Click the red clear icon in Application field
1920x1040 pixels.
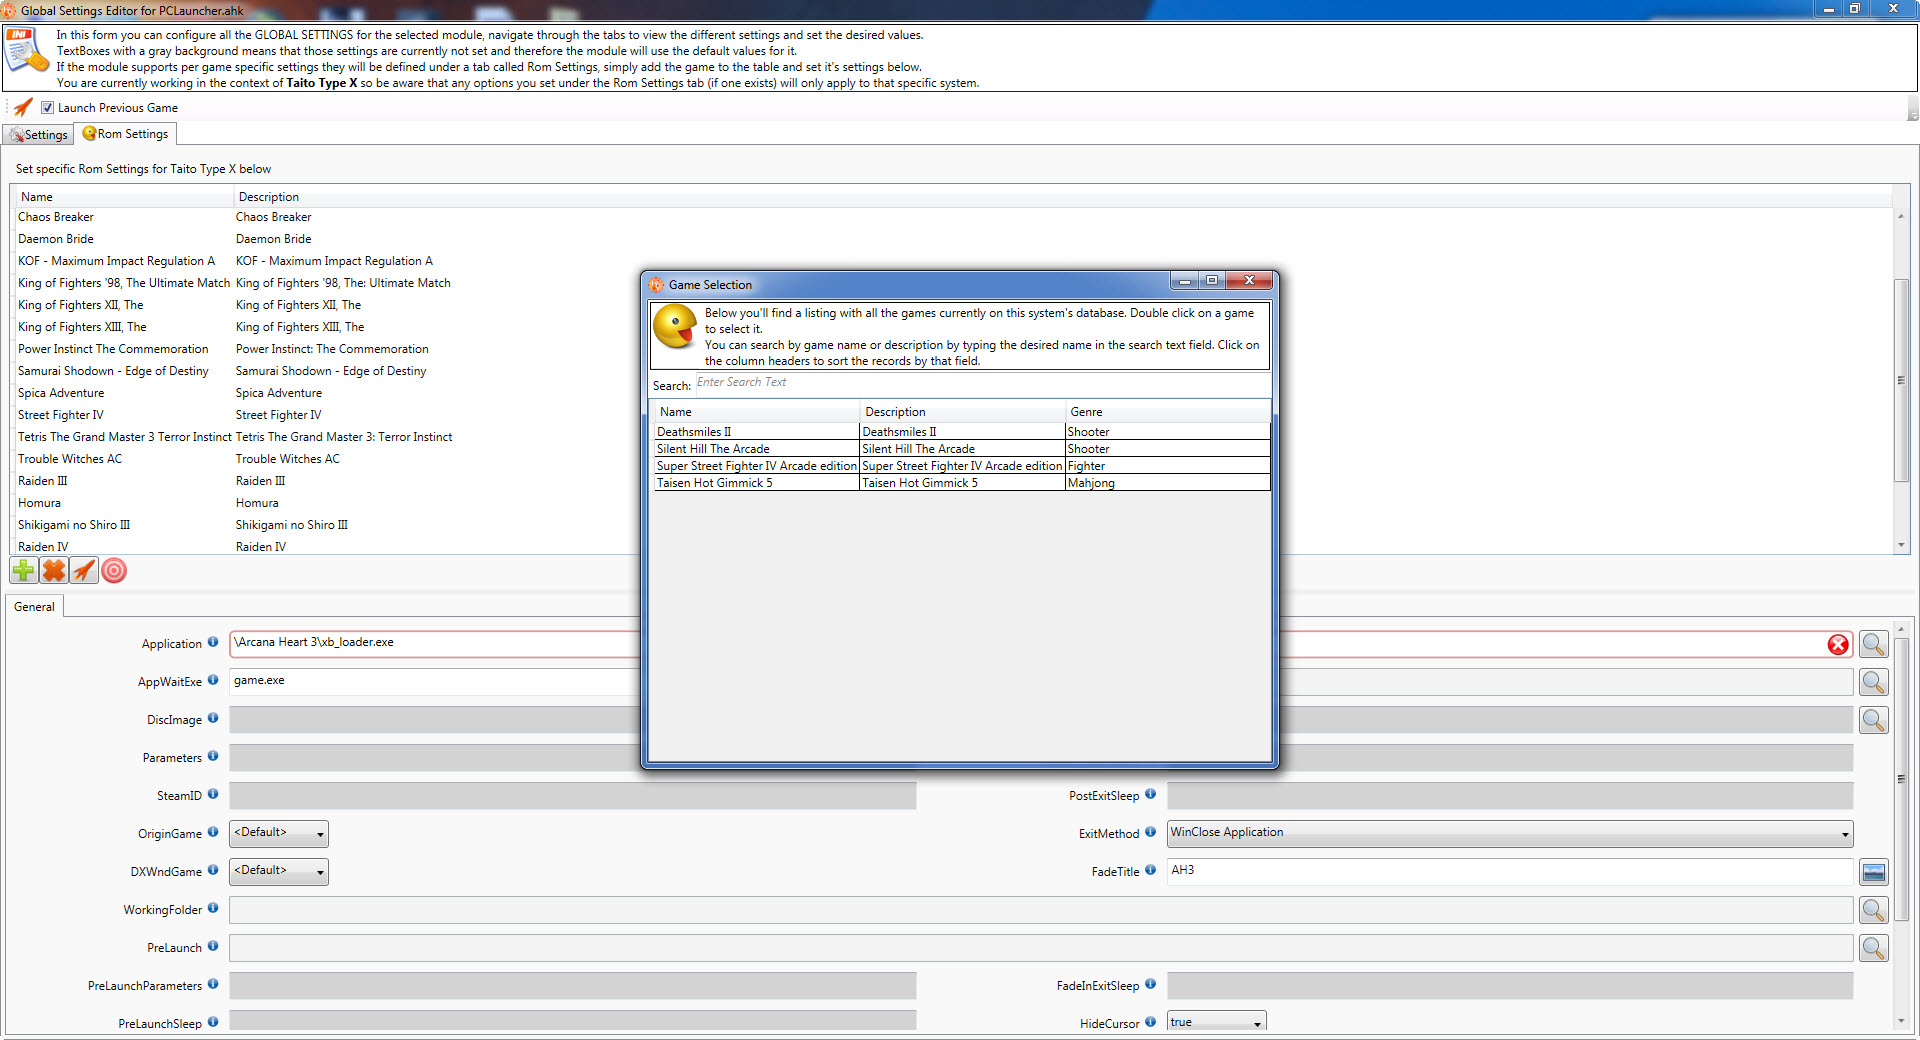[x=1838, y=644]
